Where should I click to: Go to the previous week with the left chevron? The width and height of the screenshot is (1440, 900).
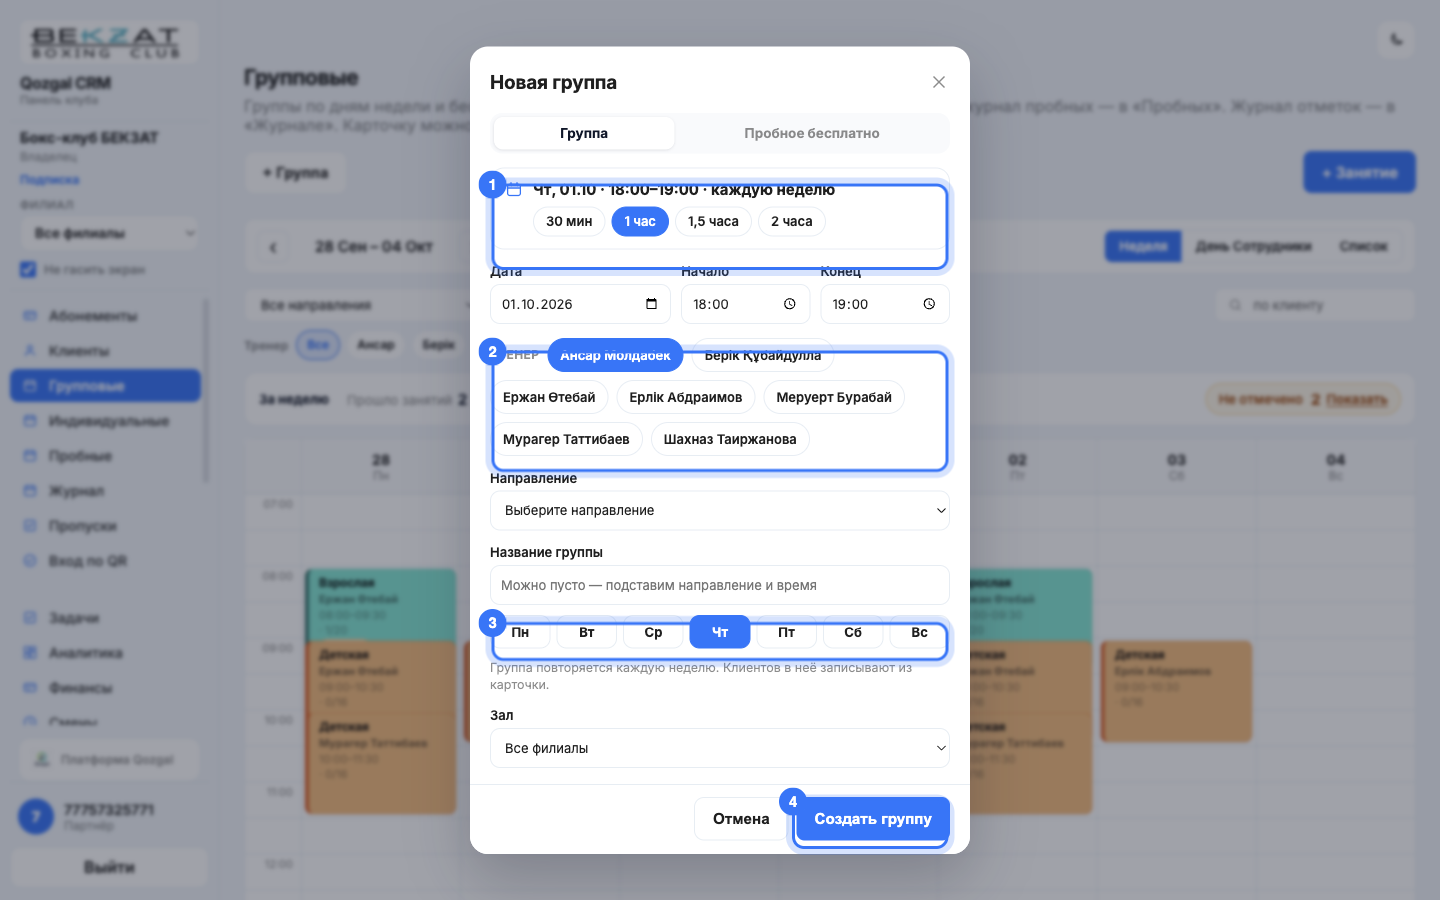(x=273, y=247)
